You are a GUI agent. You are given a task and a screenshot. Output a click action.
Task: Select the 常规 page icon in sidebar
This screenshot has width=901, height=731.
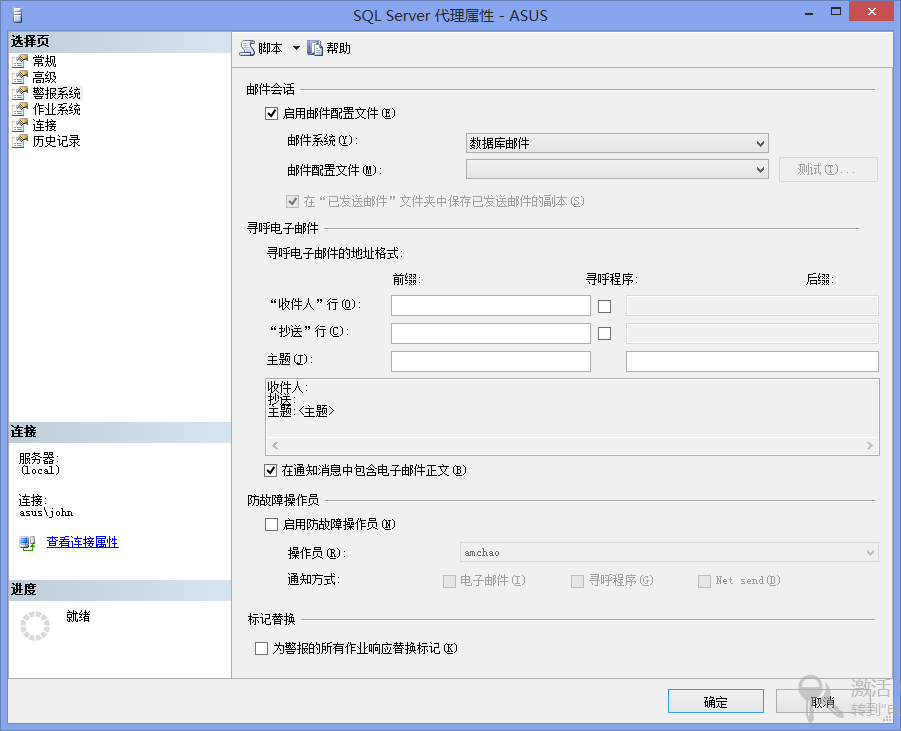click(19, 61)
